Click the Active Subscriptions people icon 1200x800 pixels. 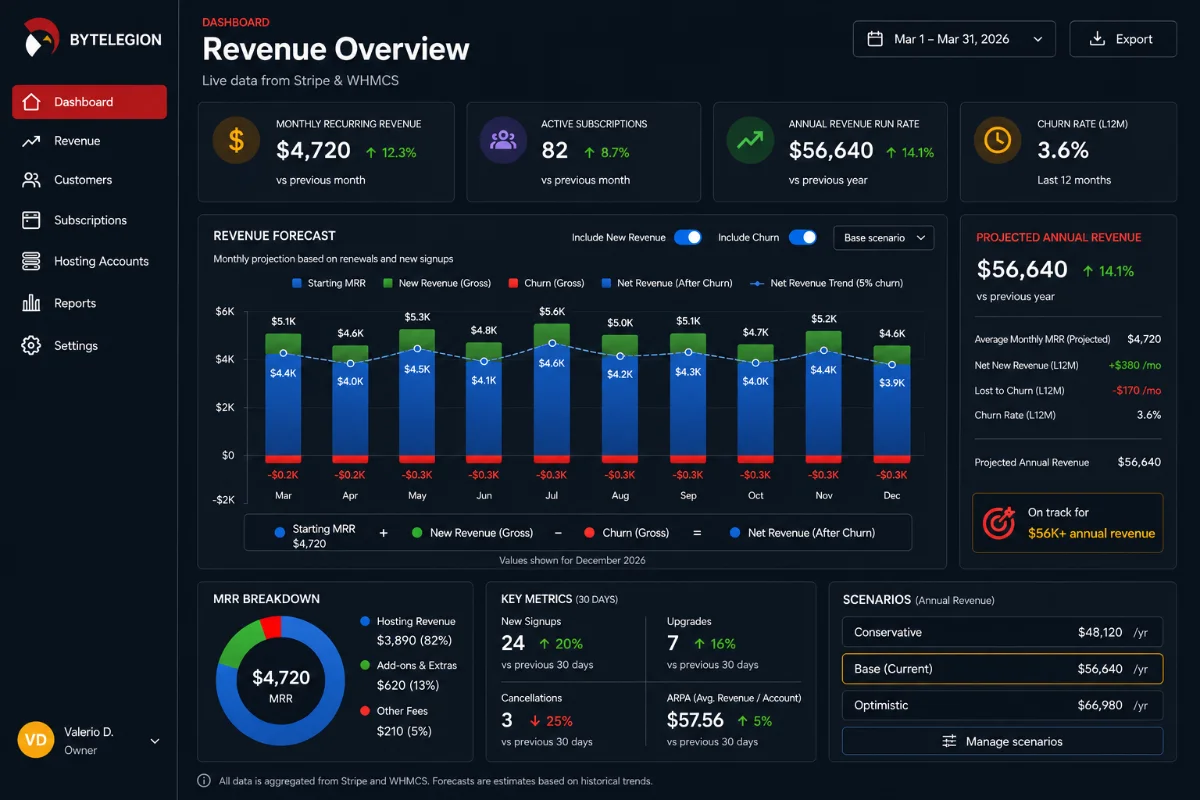tap(503, 140)
